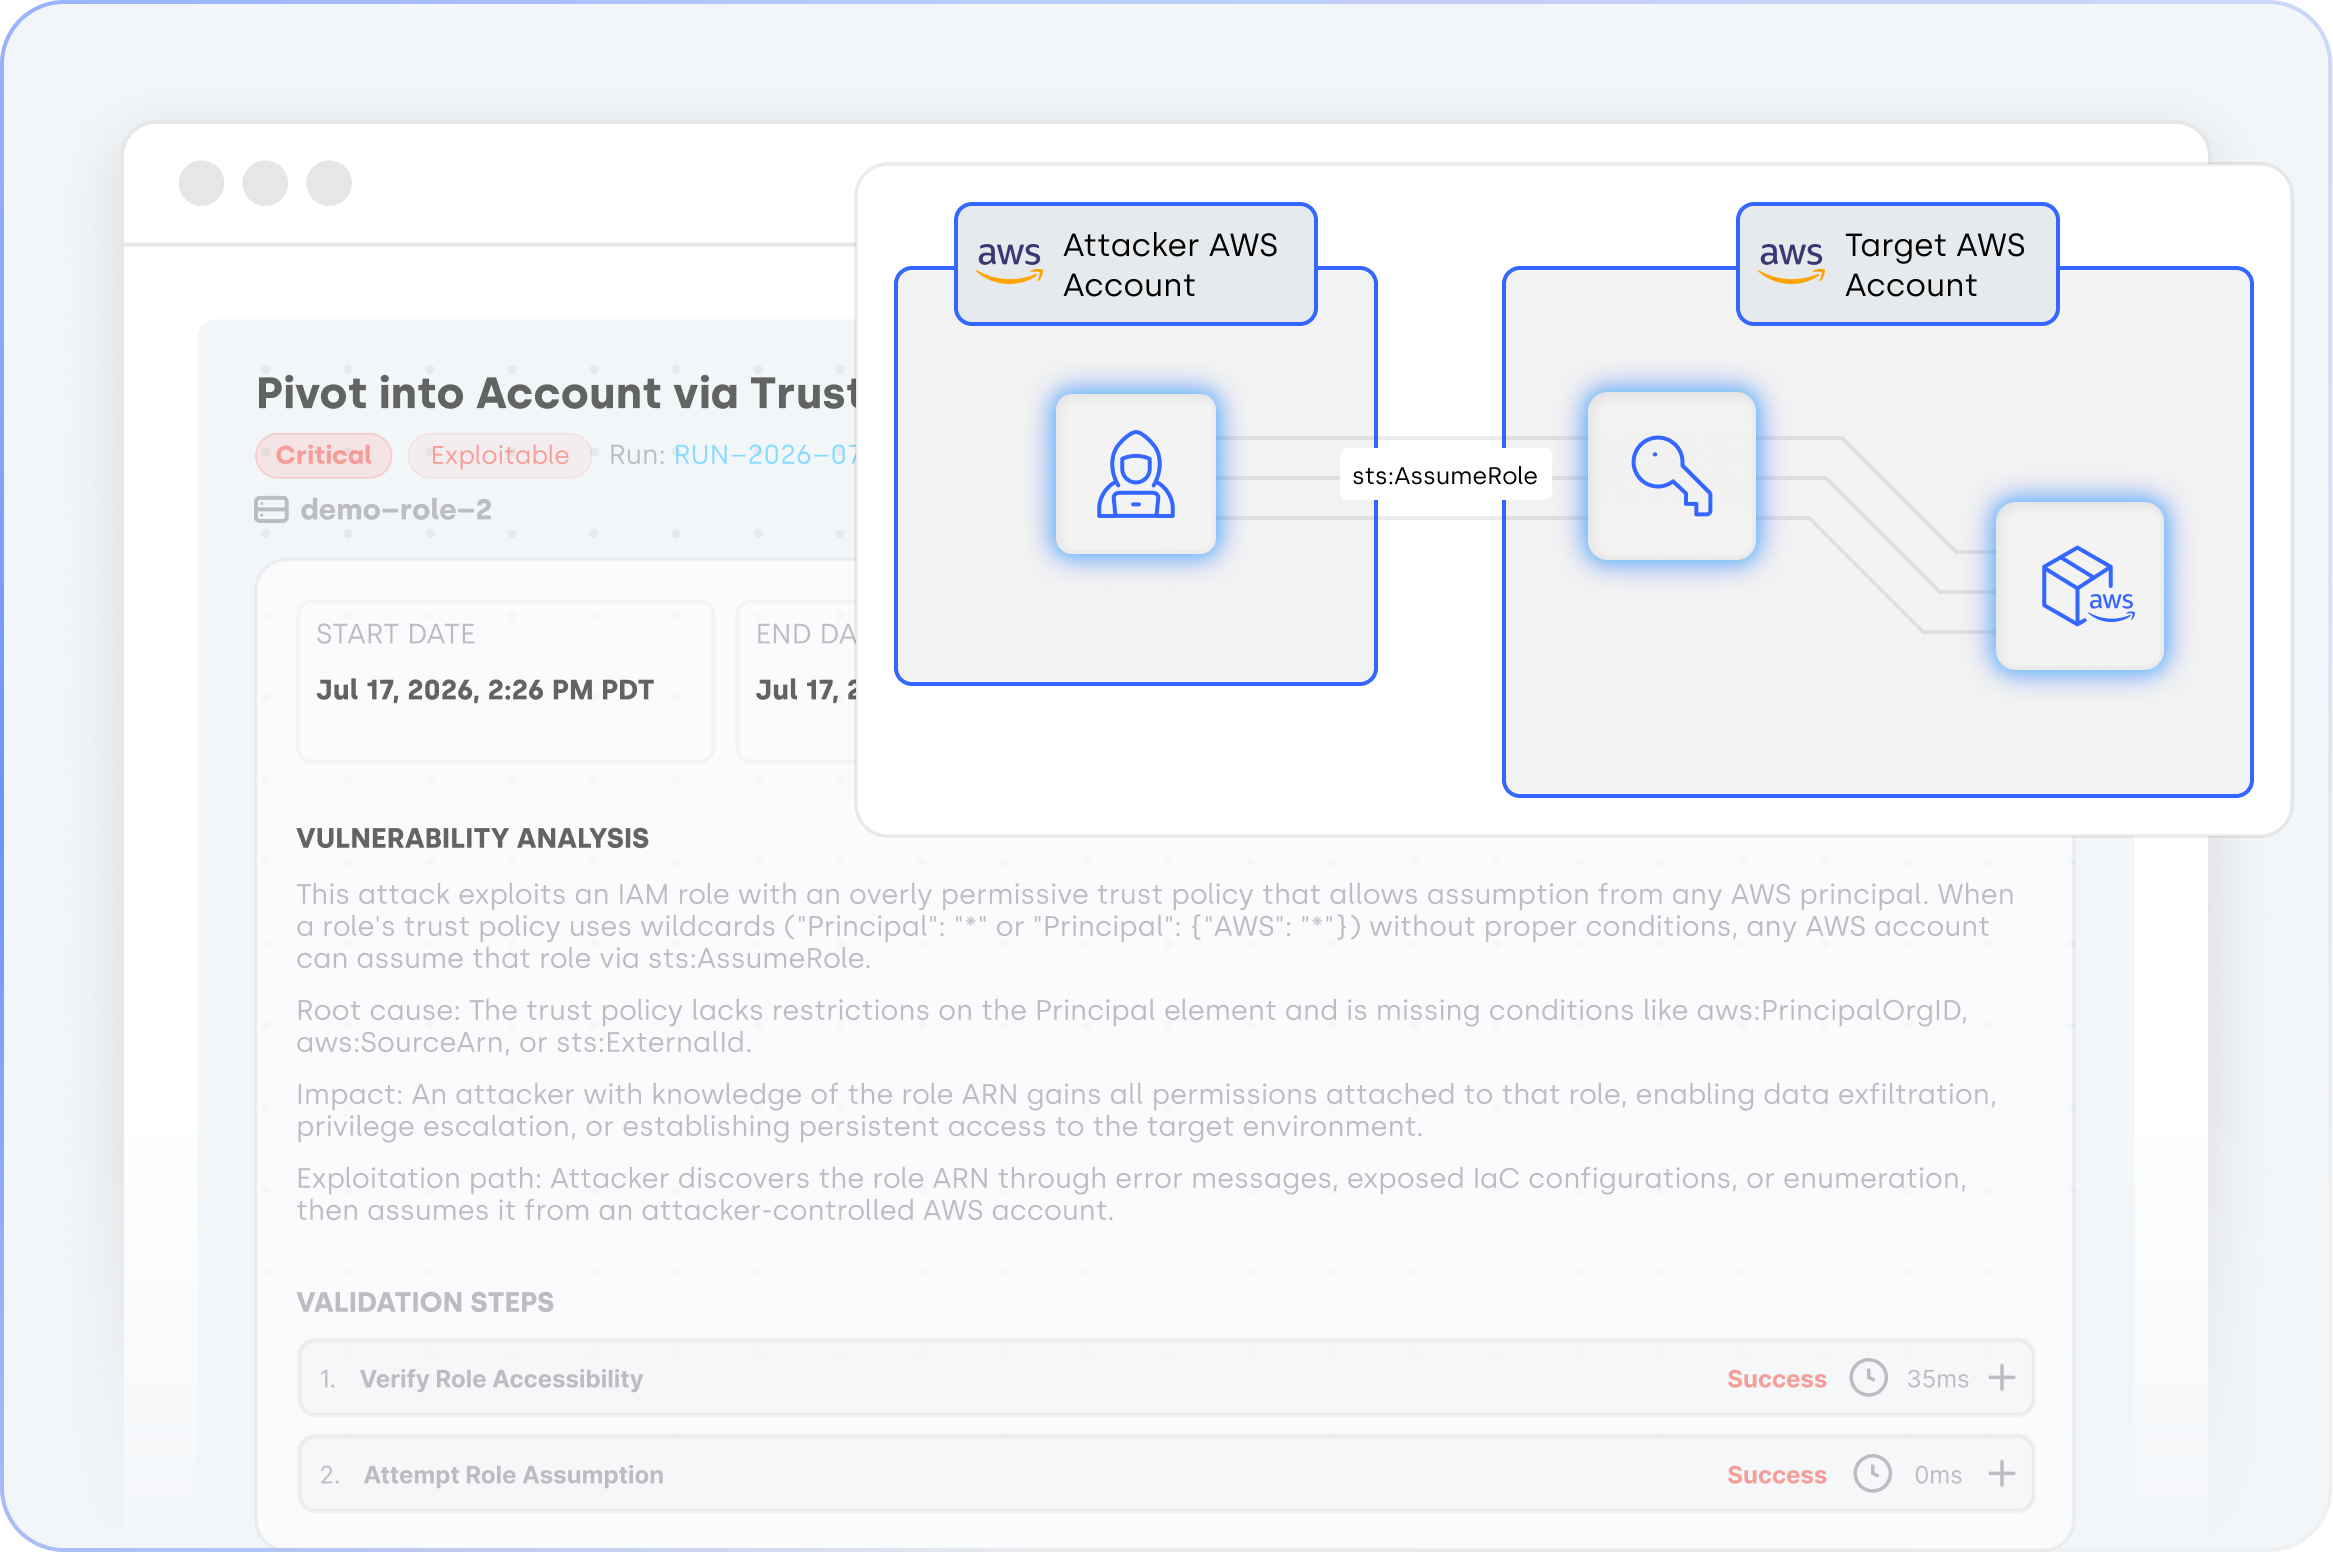This screenshot has height=1552, width=2333.
Task: Click the 0ms duration value
Action: [x=1938, y=1475]
